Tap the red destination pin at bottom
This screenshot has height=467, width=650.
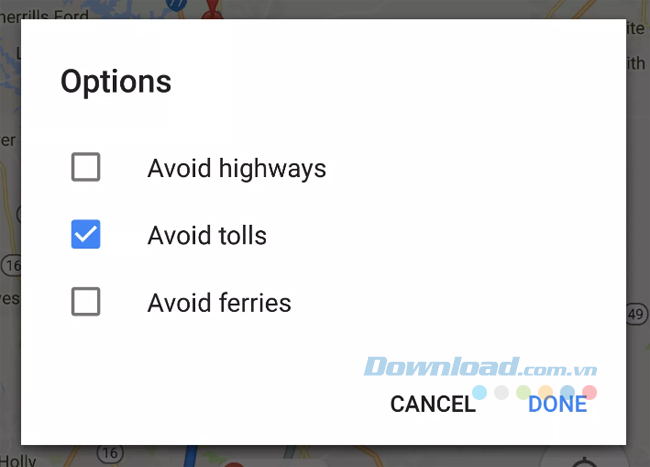tap(236, 463)
